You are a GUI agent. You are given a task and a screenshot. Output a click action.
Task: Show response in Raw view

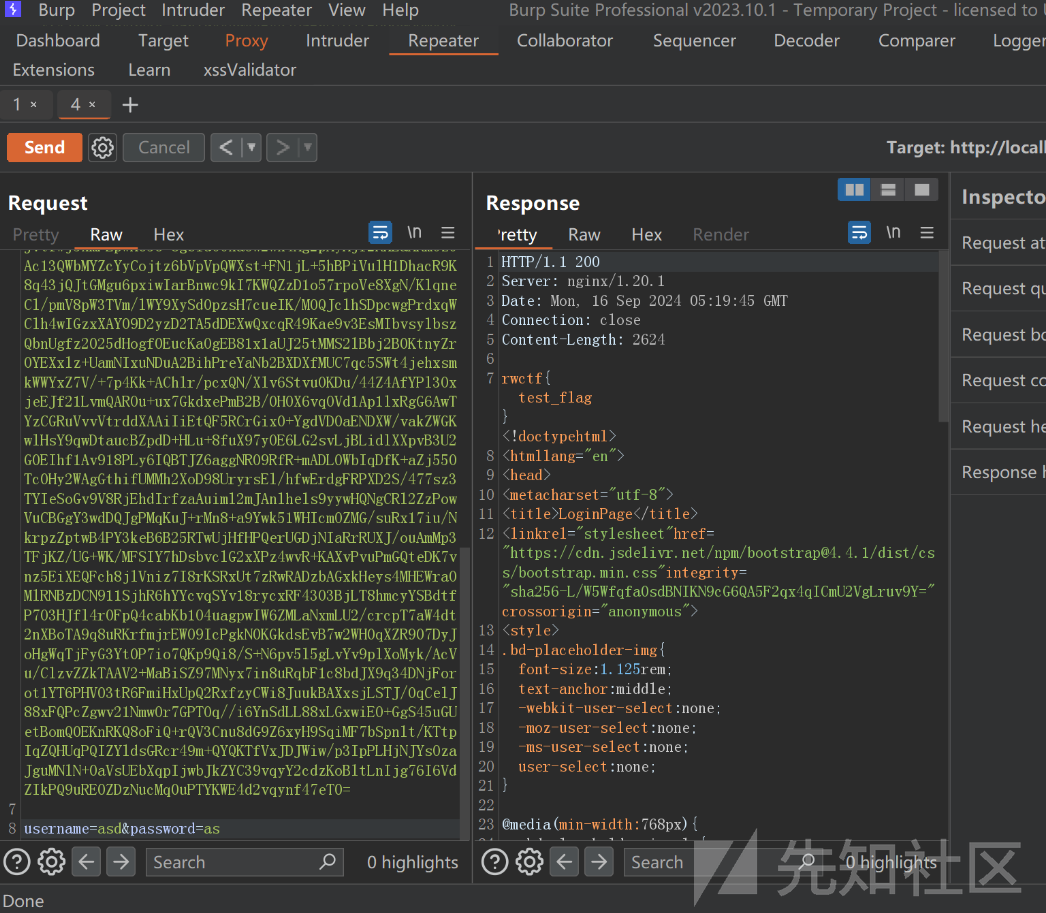point(584,235)
